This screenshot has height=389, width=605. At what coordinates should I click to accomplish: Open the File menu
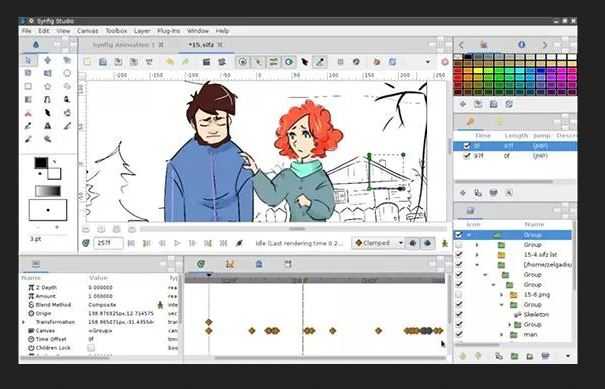pyautogui.click(x=26, y=31)
